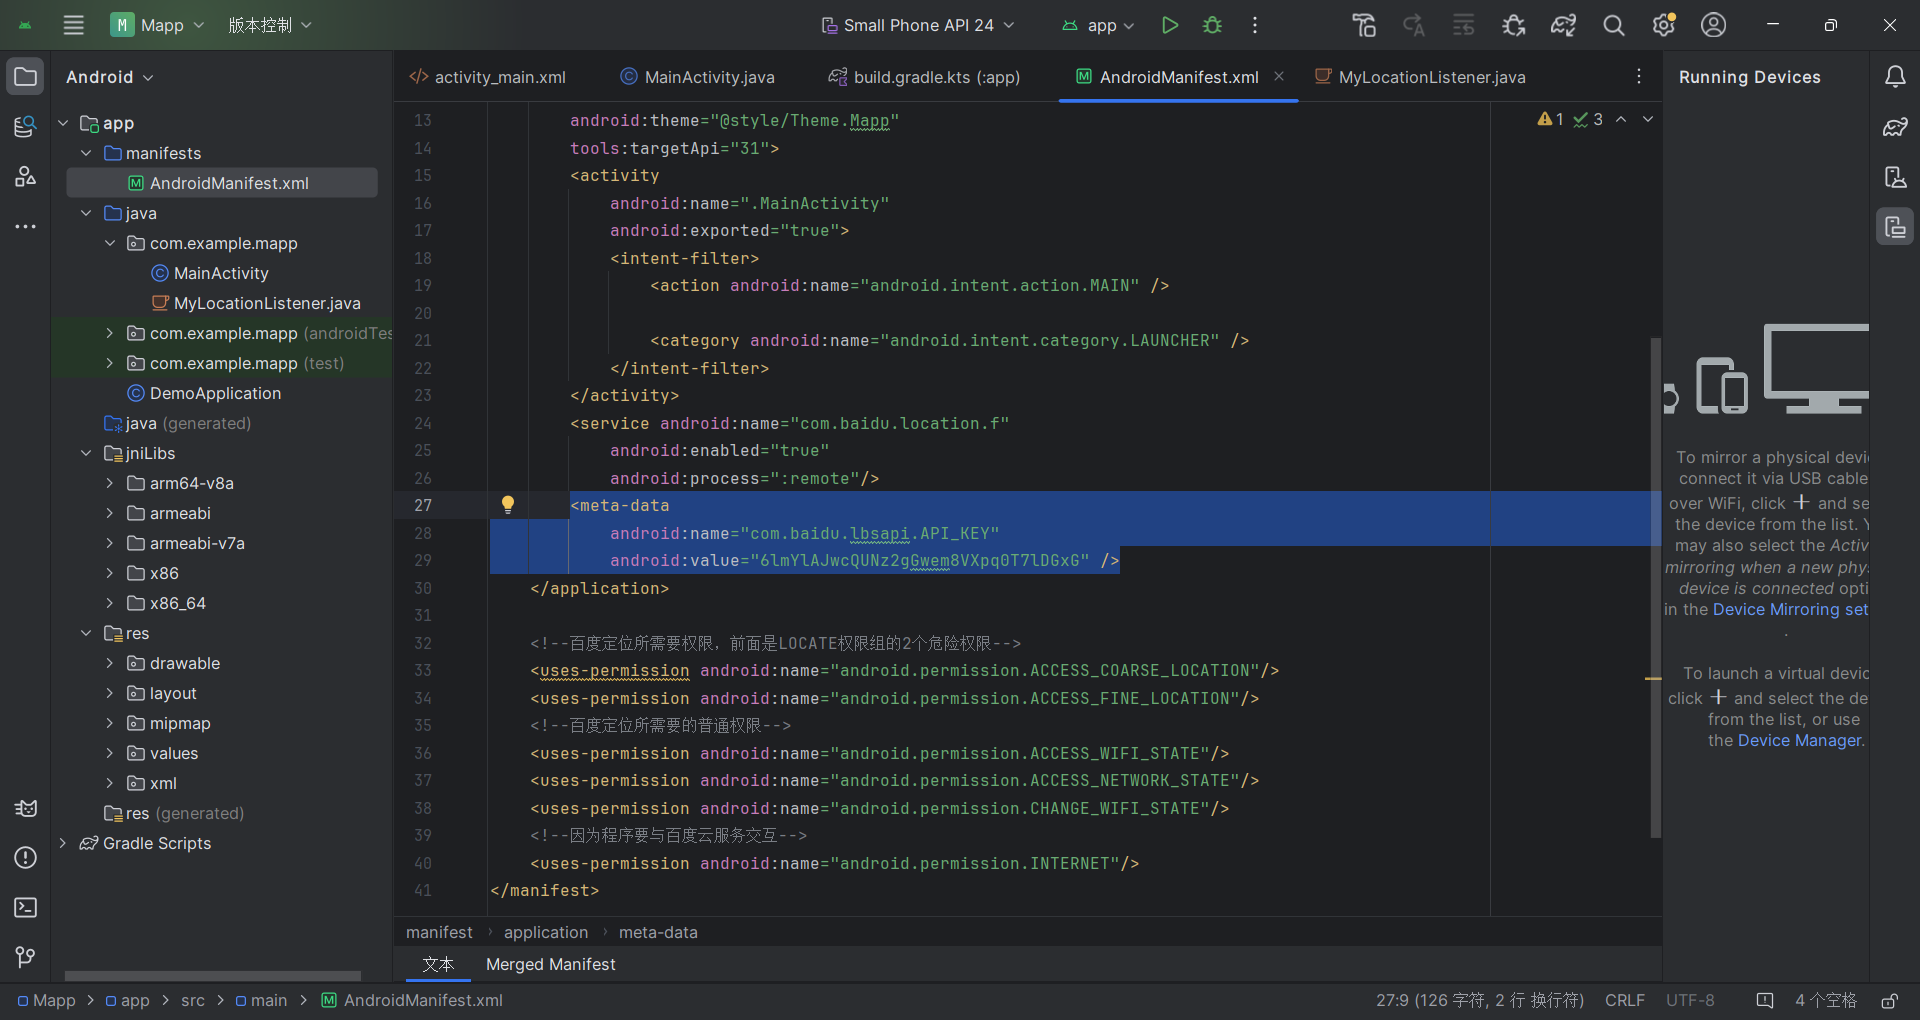Click cursor position 27:9 in status bar
Viewport: 1920px width, 1020px height.
(1479, 1001)
